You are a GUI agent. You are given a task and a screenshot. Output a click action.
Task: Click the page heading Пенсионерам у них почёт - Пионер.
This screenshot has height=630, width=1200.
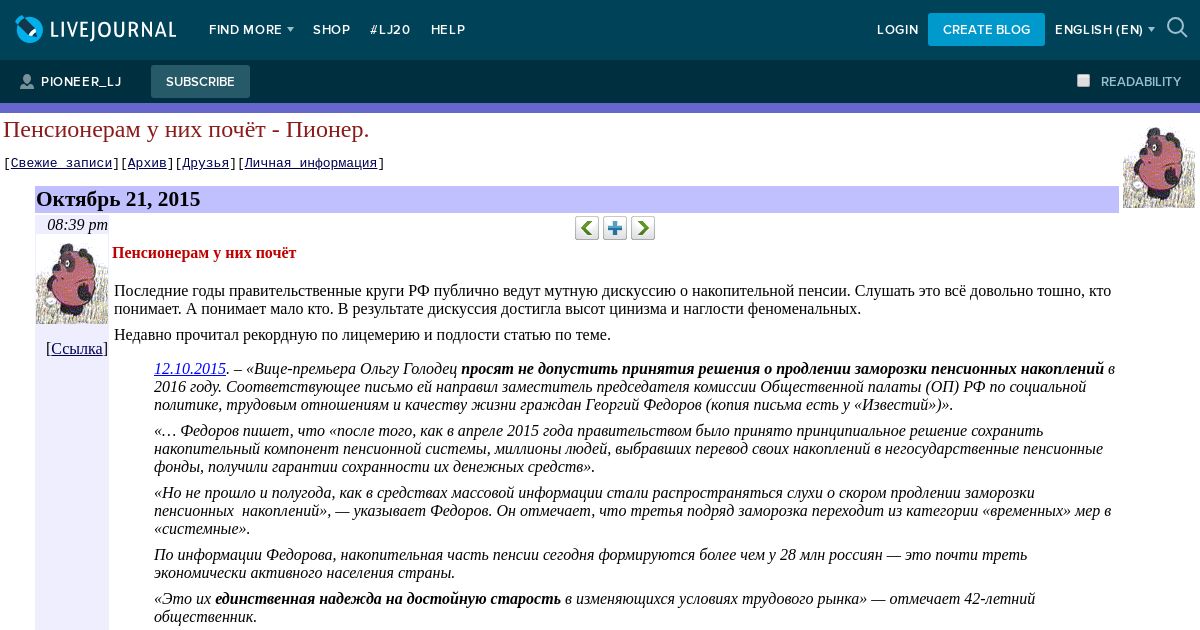[186, 129]
